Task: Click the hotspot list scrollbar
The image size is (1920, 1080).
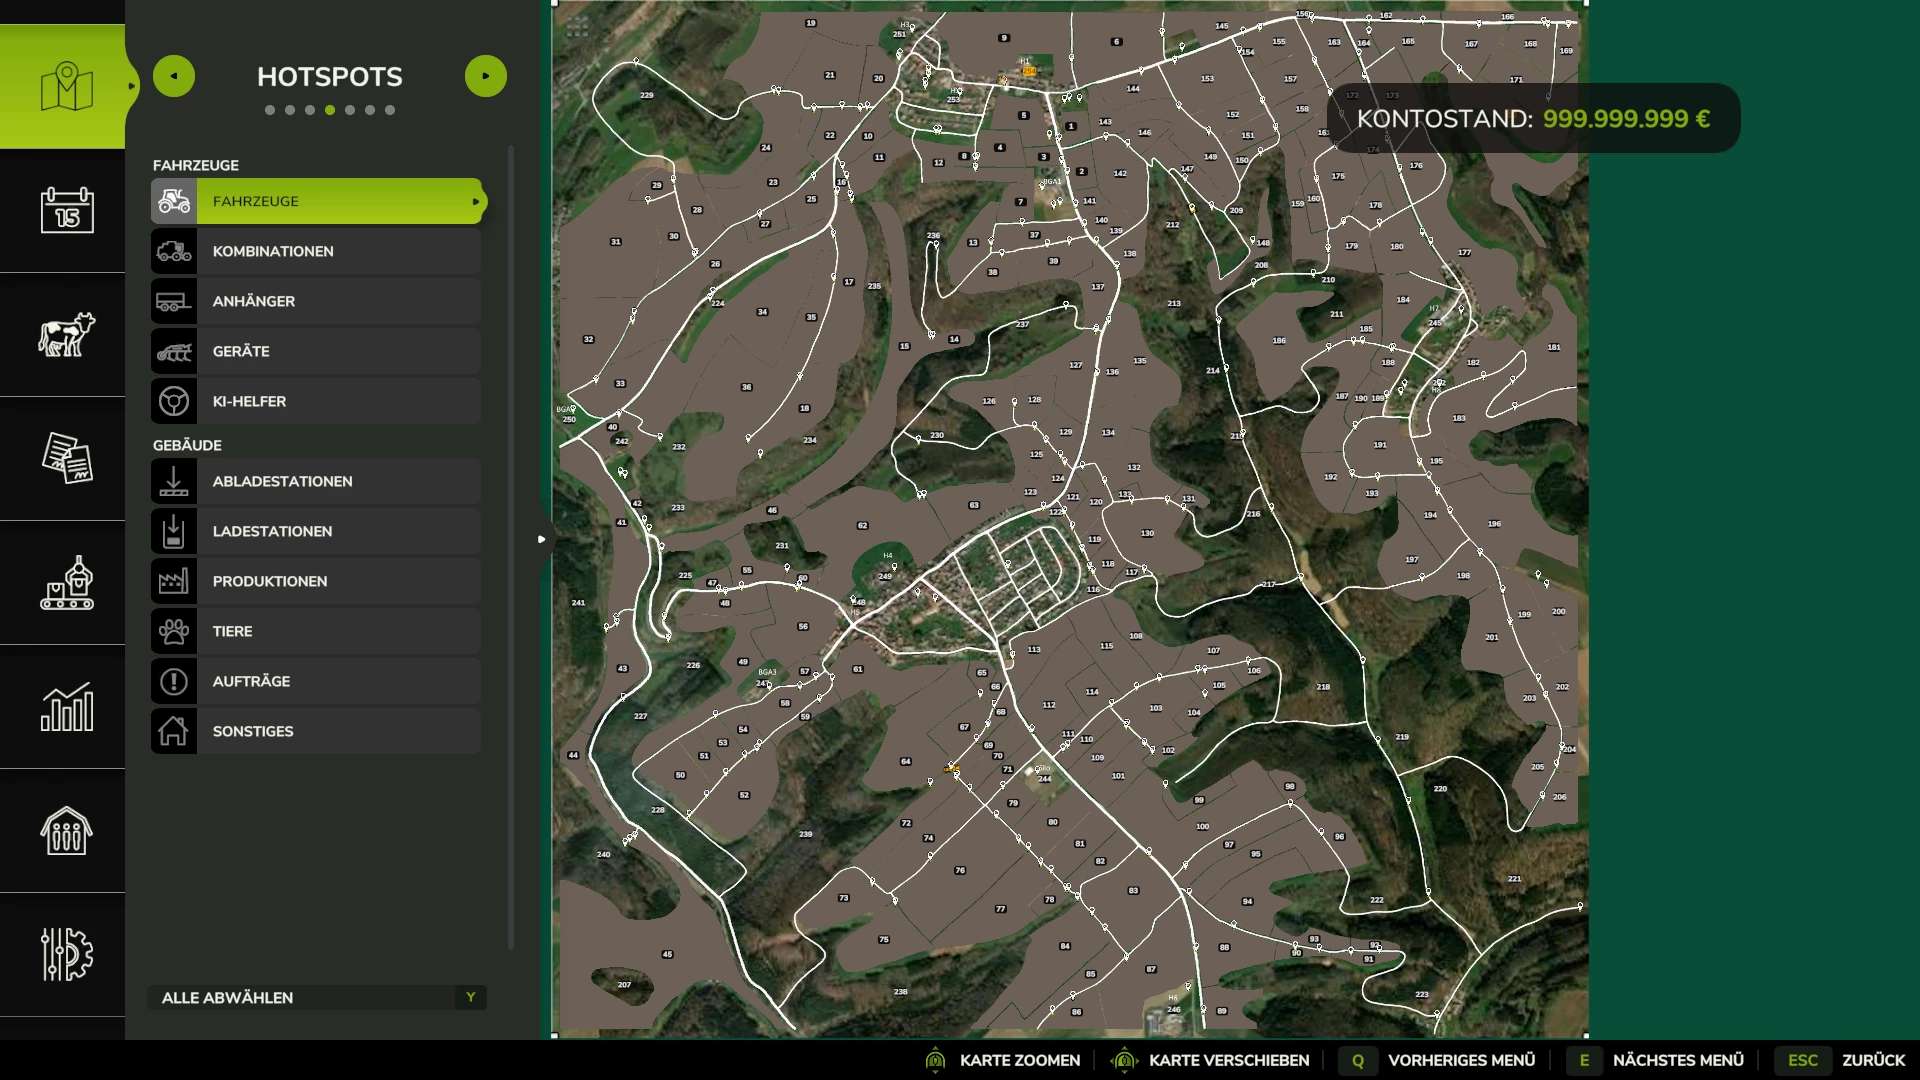Action: click(x=511, y=546)
